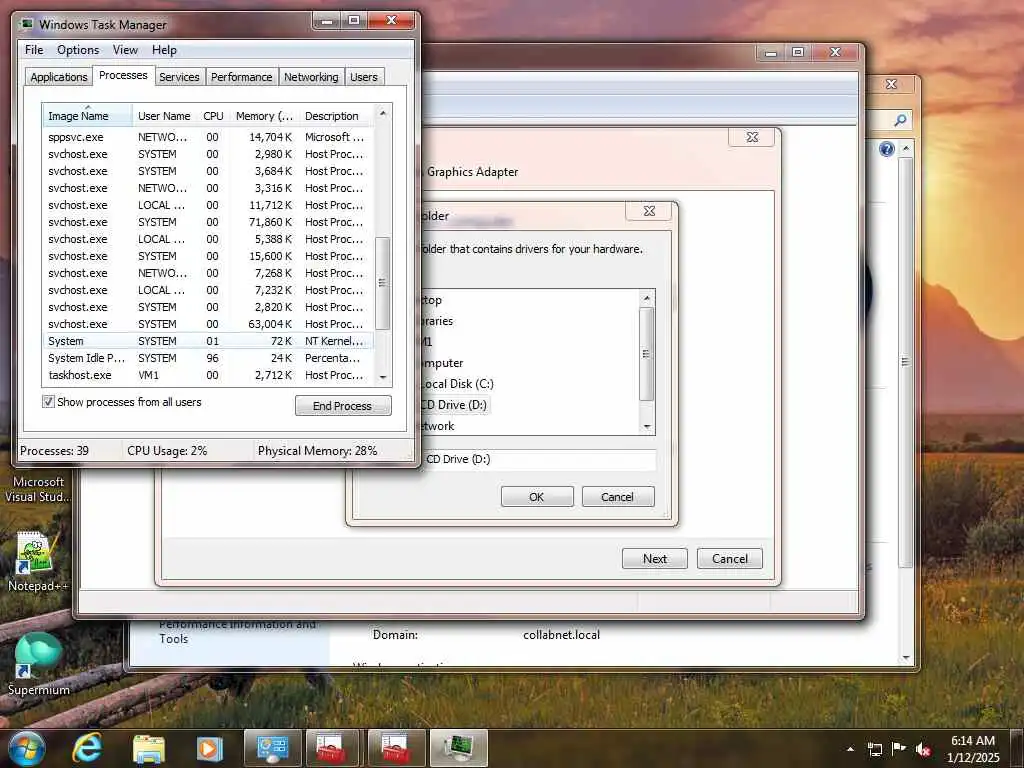1024x768 pixels.
Task: Select CD Drive (D:) in folder tree
Action: (454, 405)
